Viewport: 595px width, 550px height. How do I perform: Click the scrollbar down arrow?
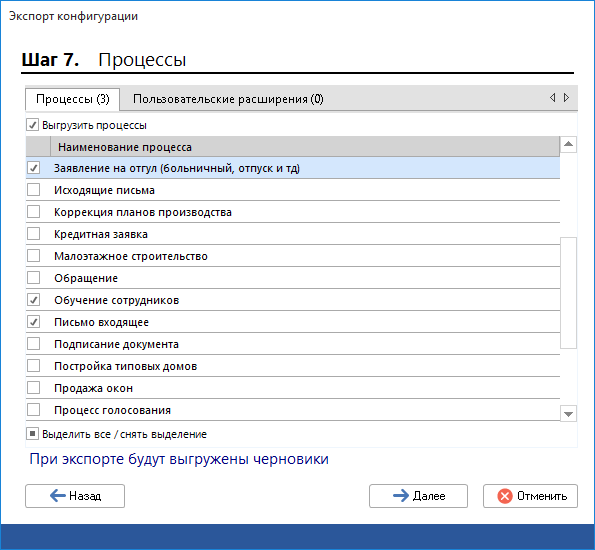point(568,414)
